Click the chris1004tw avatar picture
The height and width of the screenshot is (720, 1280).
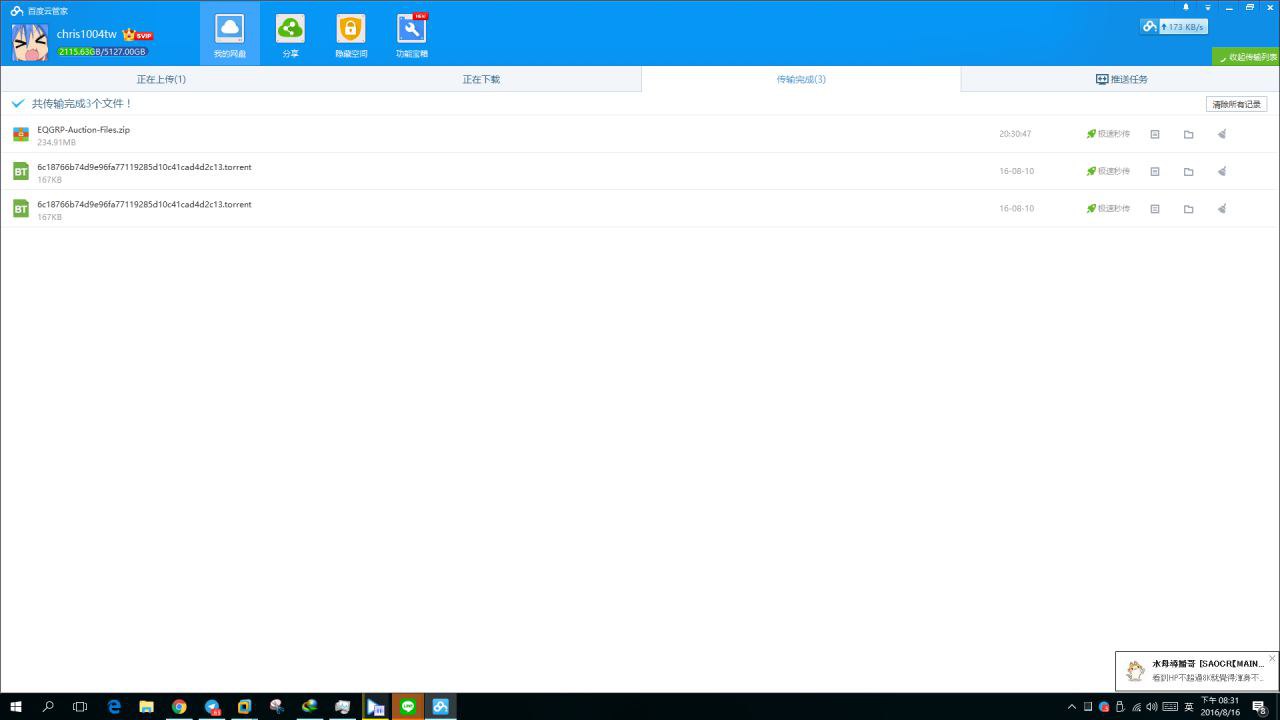tap(30, 42)
